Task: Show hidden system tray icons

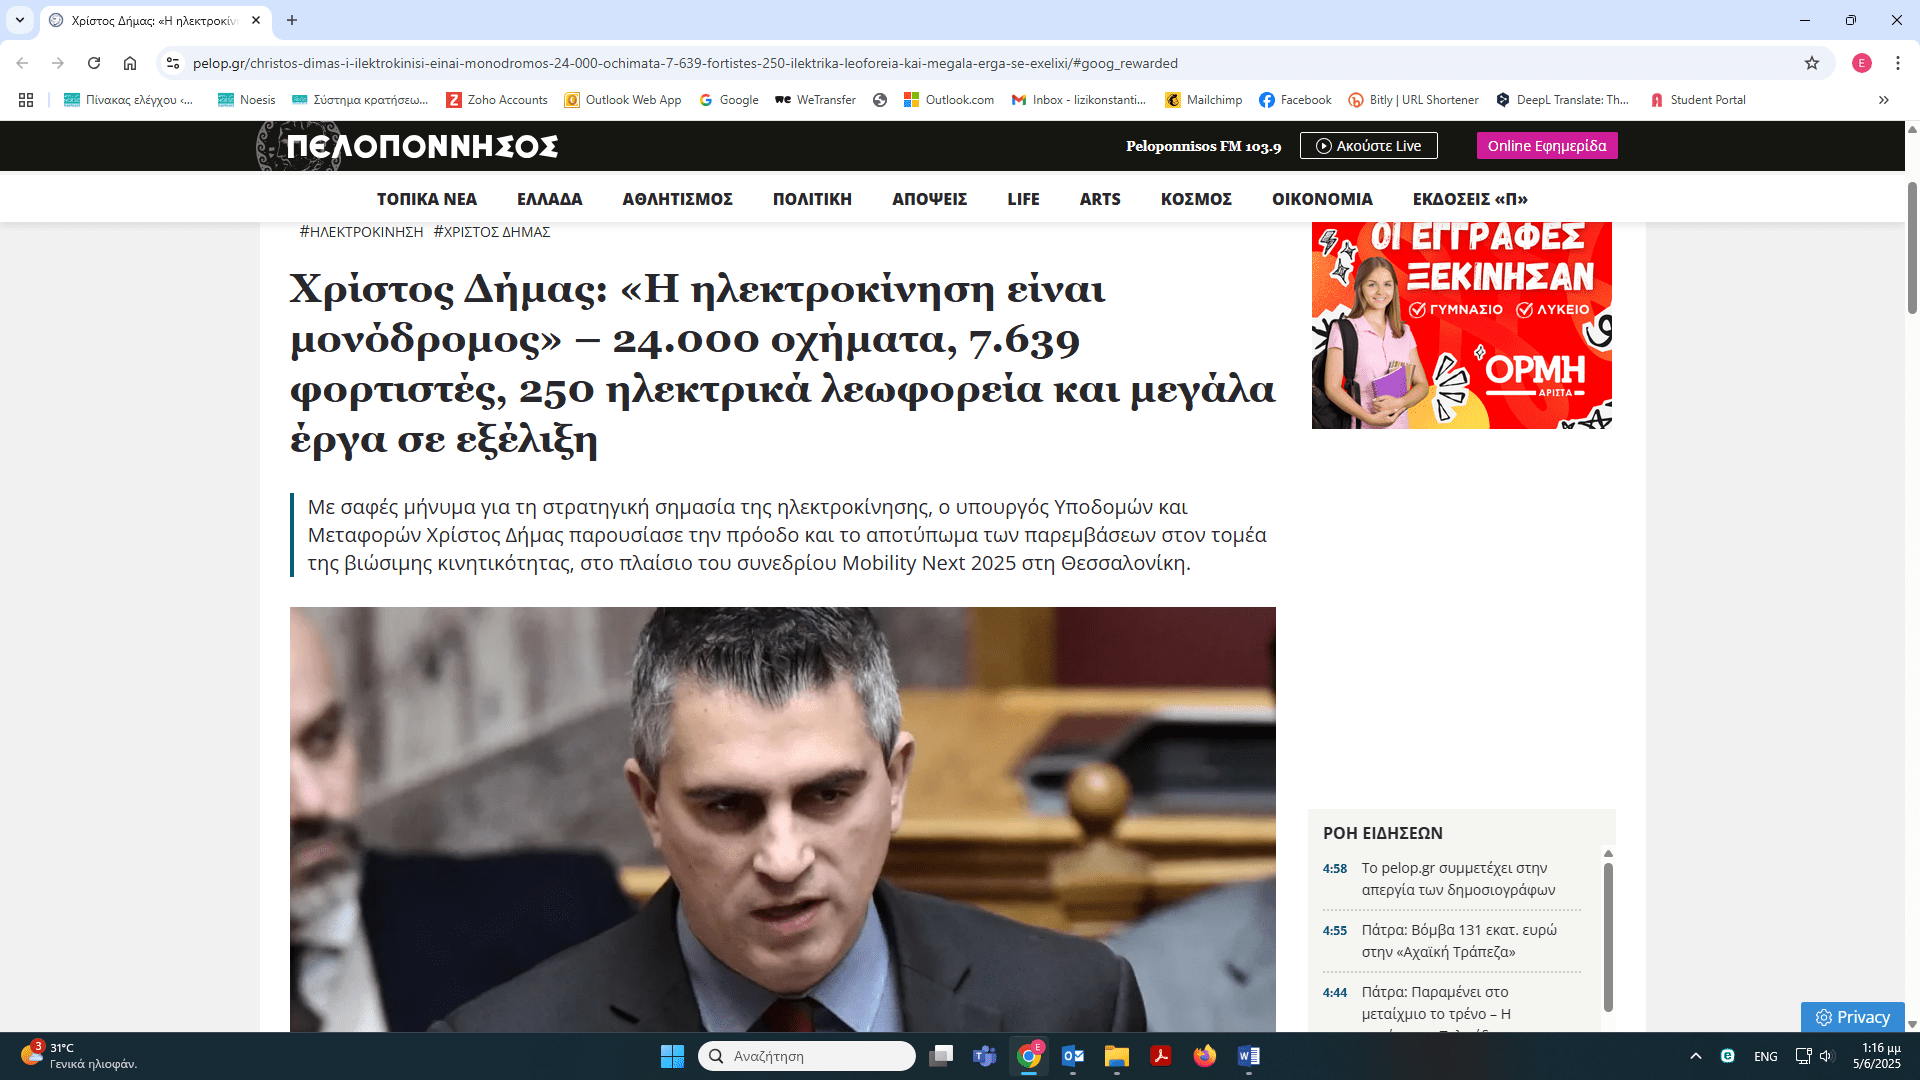Action: click(1695, 1056)
